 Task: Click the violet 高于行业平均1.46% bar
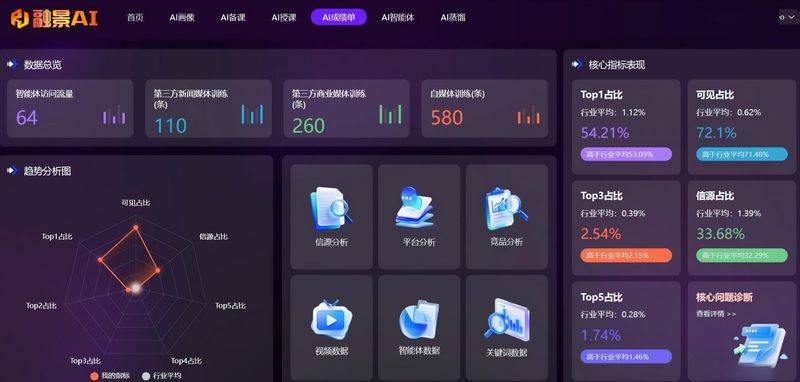[x=626, y=356]
